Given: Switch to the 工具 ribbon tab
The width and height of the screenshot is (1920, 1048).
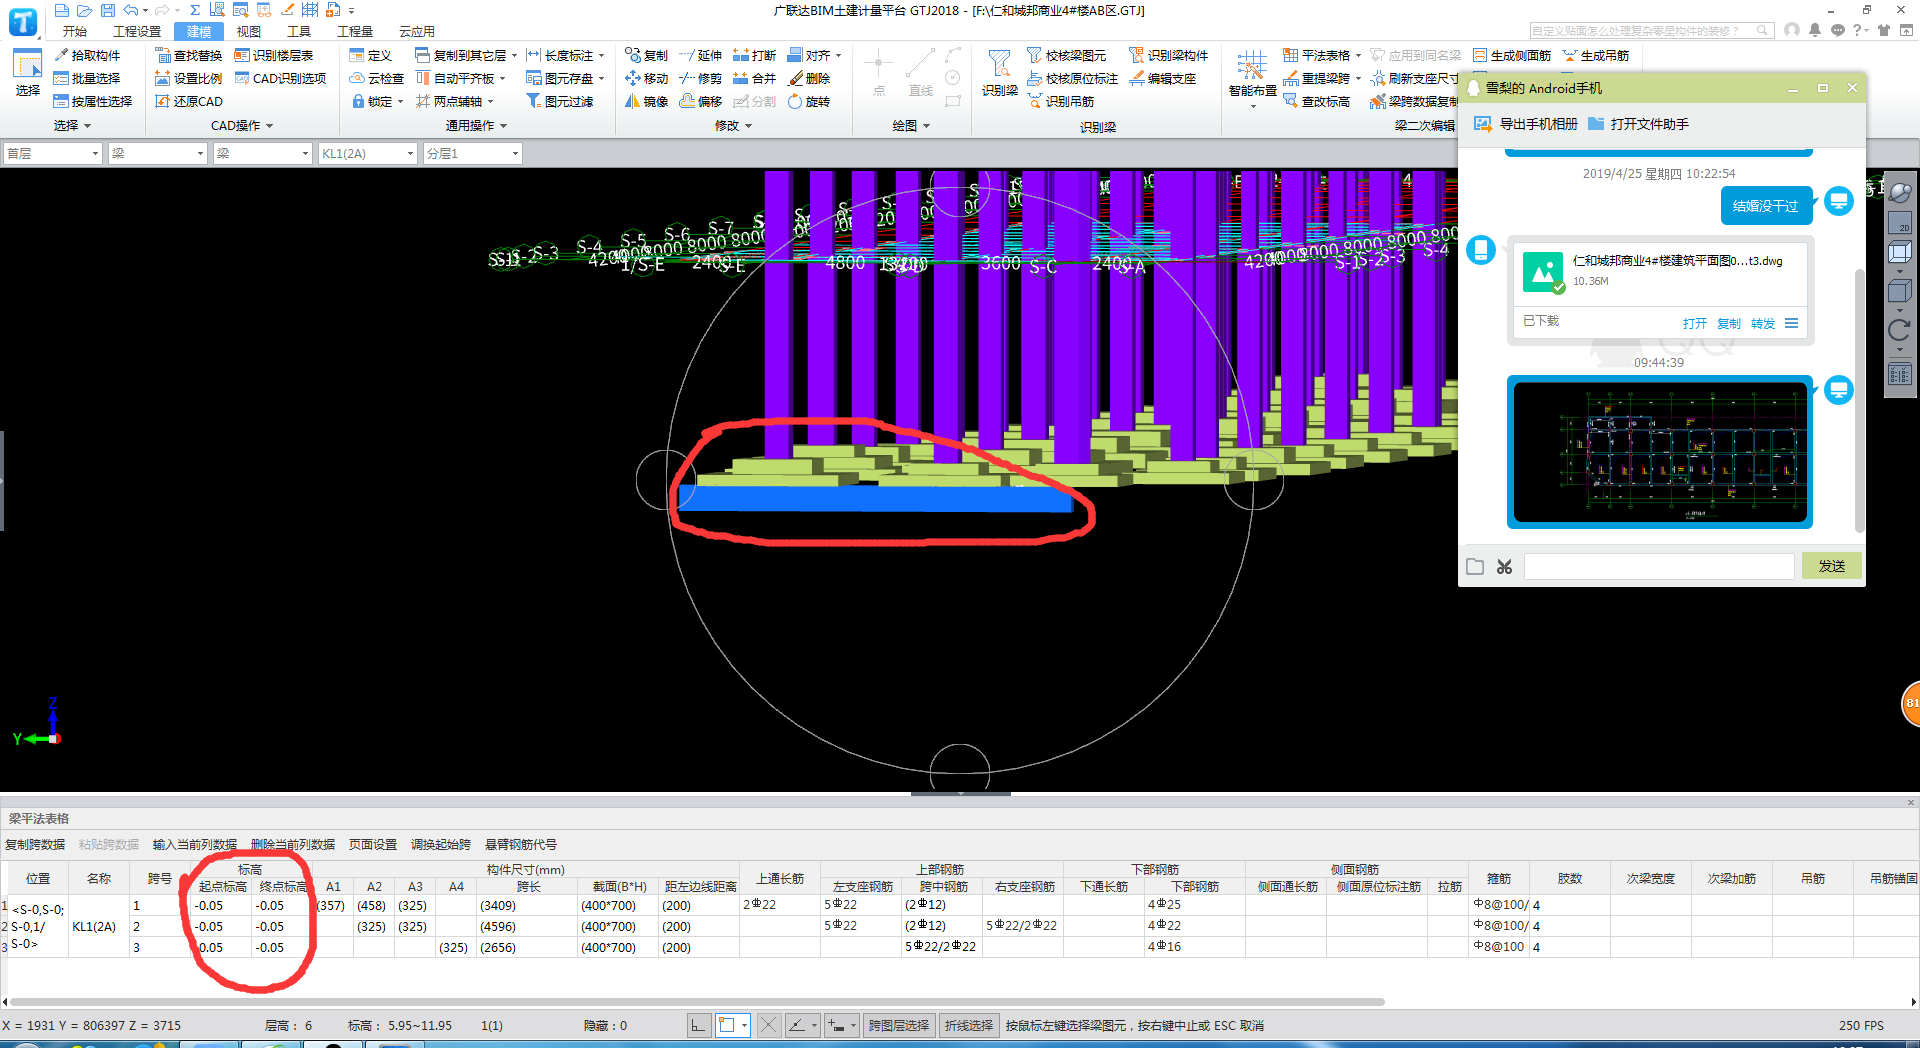Looking at the screenshot, I should pos(299,32).
